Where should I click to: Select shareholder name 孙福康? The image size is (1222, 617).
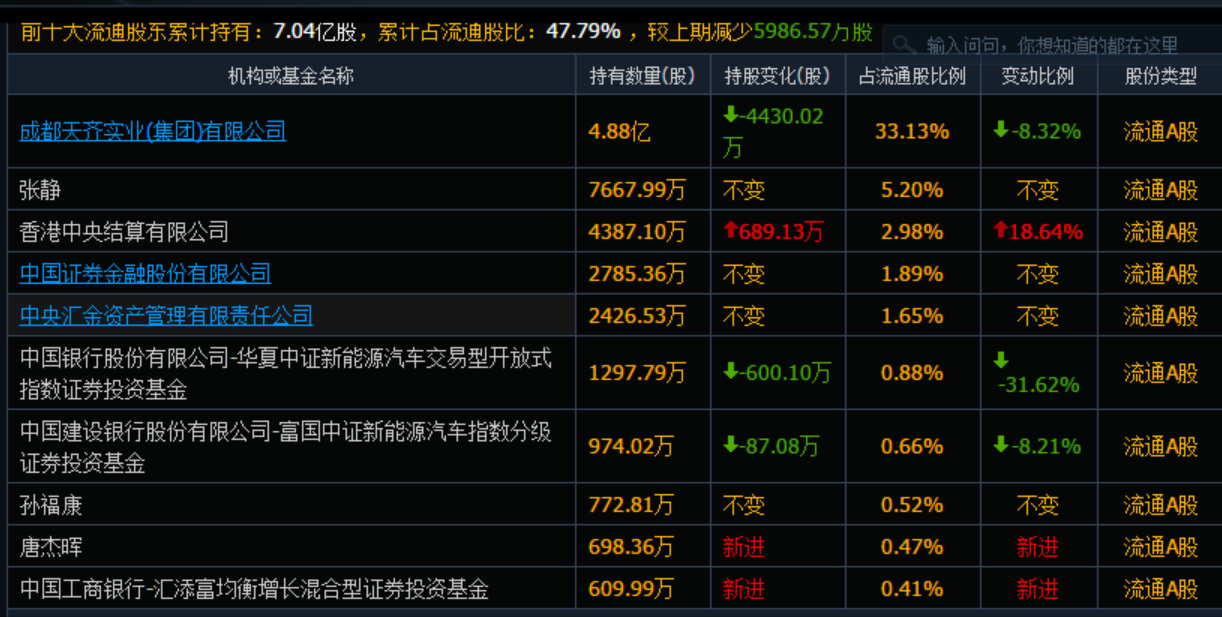pyautogui.click(x=51, y=505)
